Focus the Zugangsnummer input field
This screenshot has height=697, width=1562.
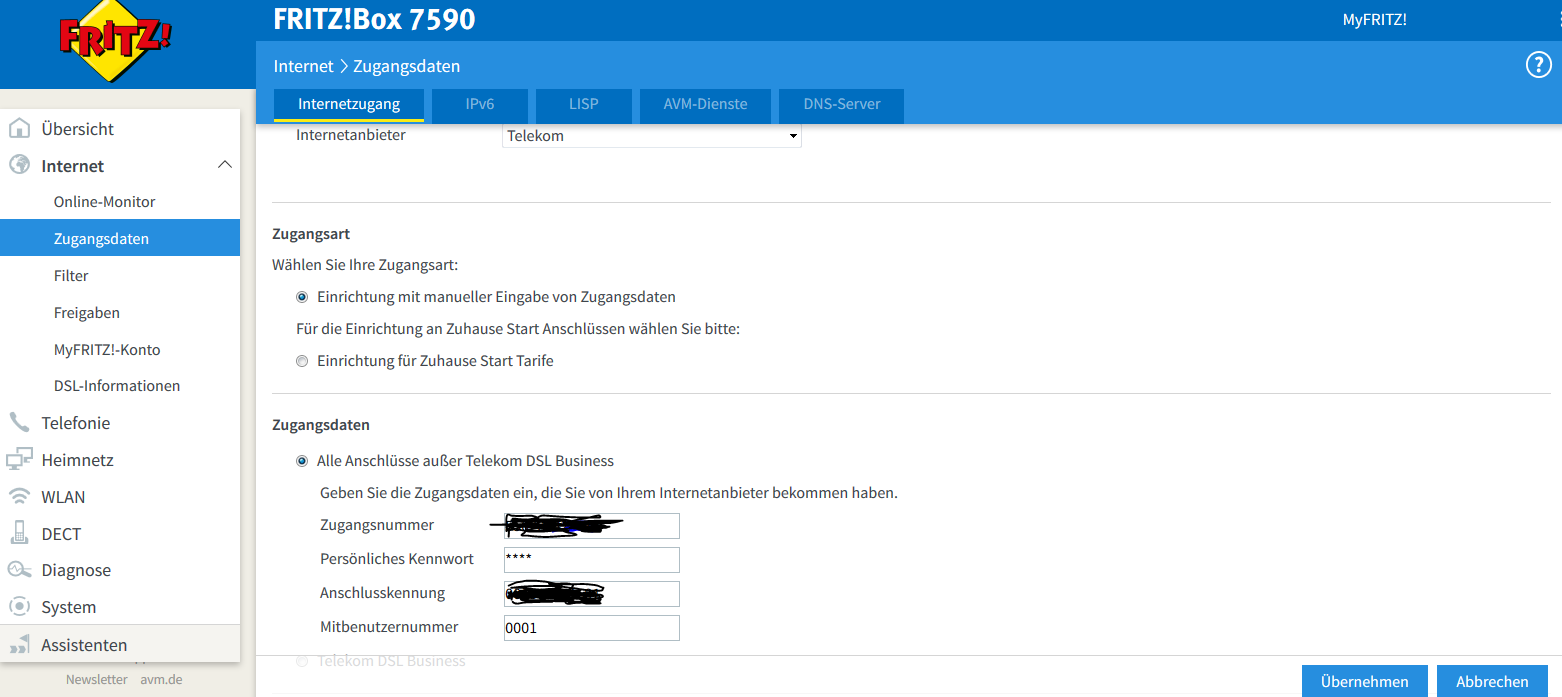click(592, 526)
